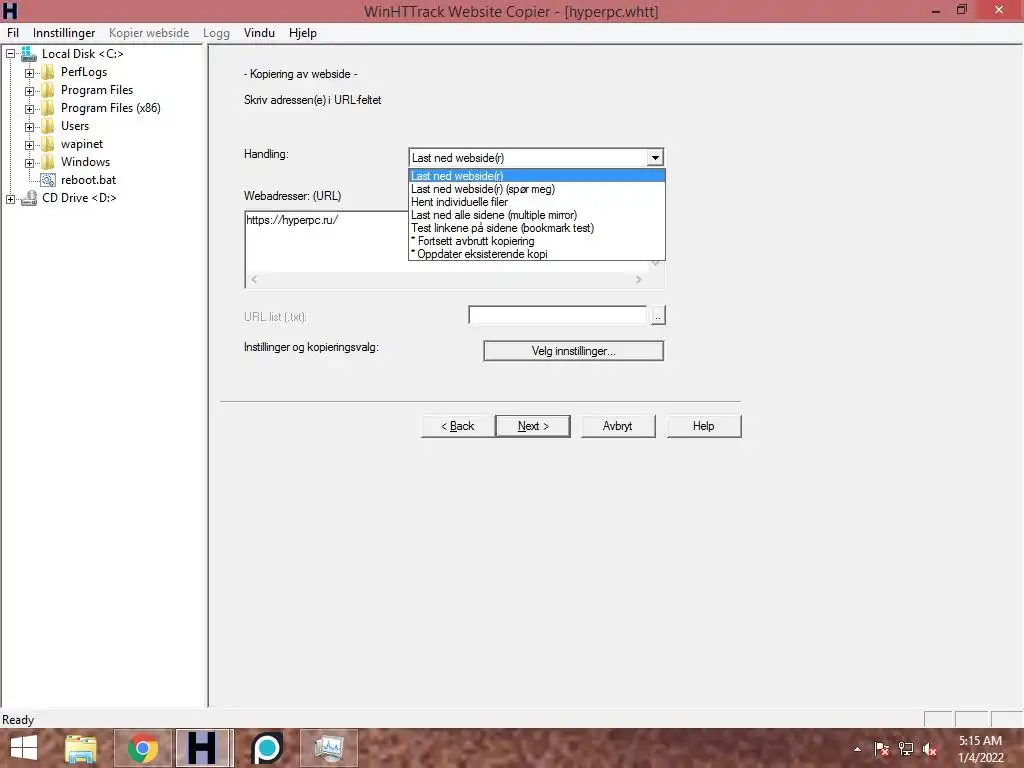Screen dimensions: 1024x768
Task: Expand the Users folder node
Action: 29,127
